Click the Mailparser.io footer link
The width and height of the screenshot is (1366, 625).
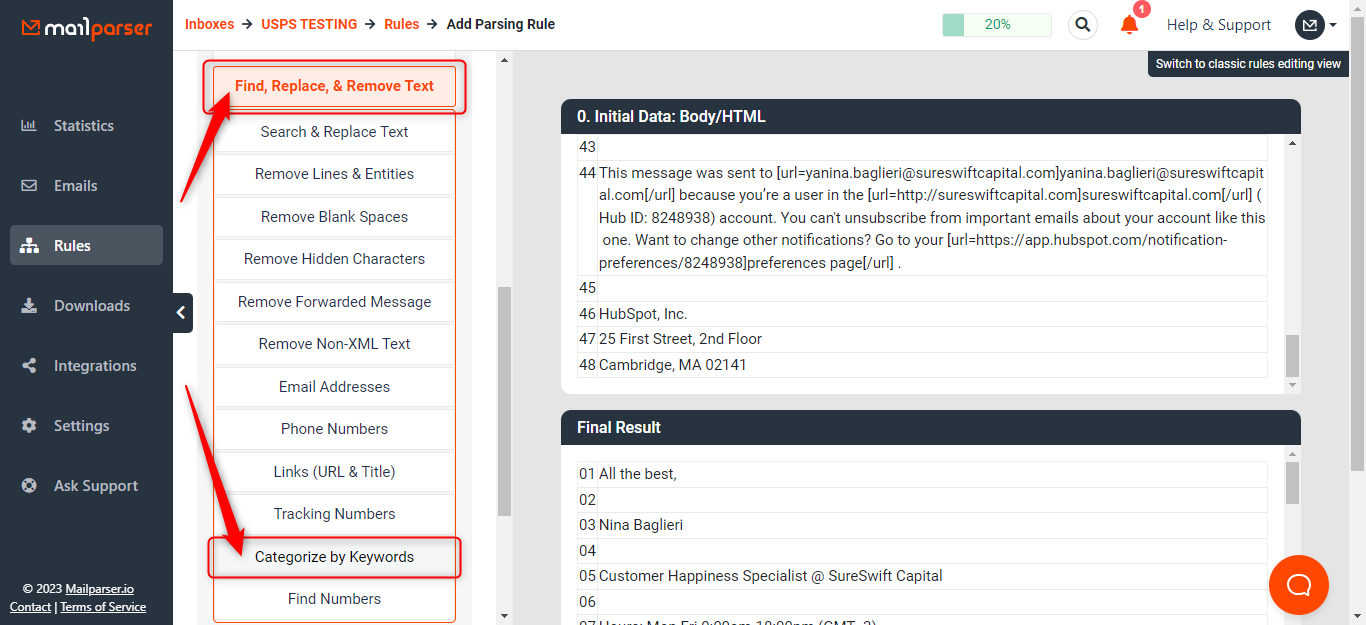coord(99,589)
